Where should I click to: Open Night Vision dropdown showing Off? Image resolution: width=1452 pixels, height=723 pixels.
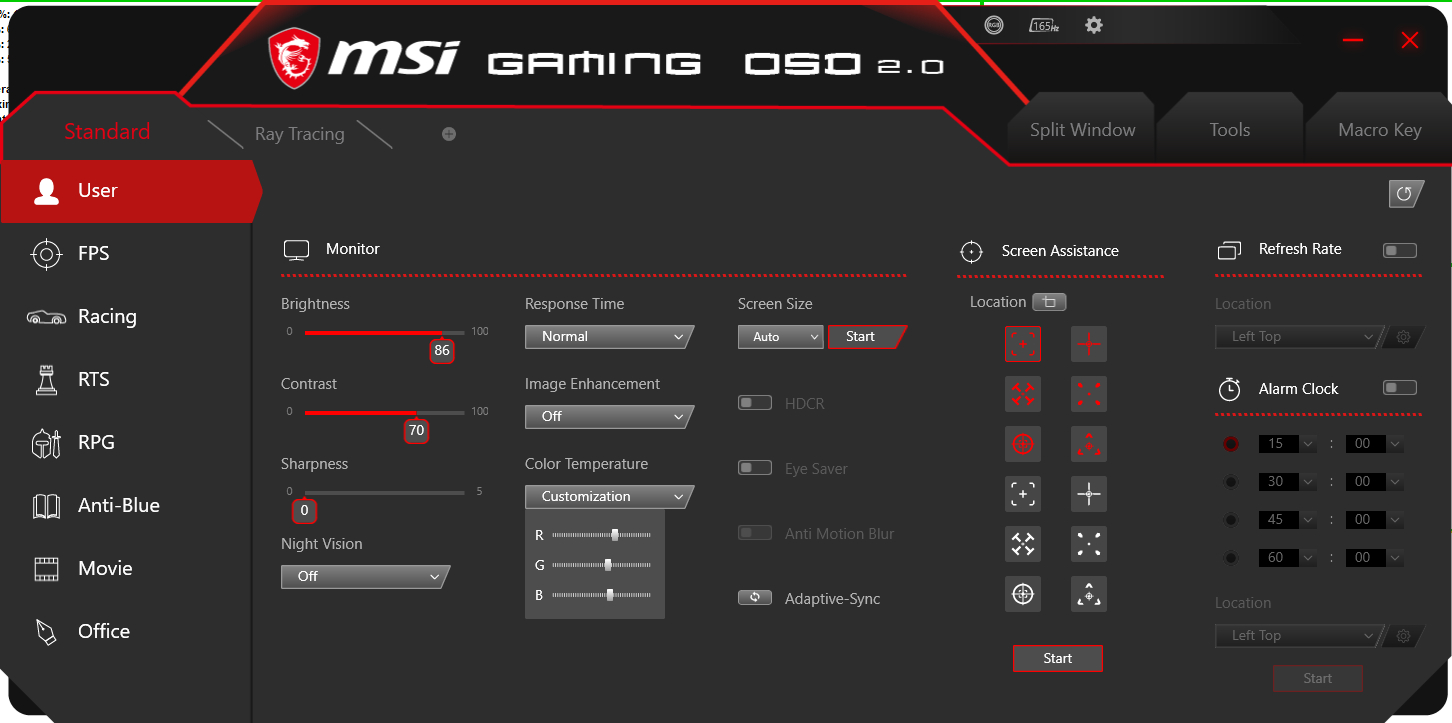(365, 577)
